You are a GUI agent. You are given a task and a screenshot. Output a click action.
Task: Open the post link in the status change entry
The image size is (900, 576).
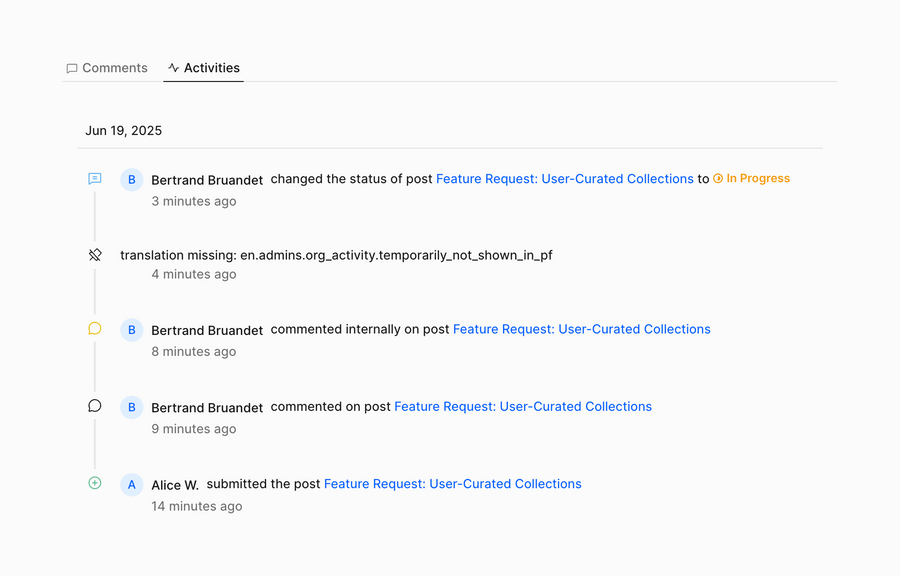point(564,179)
